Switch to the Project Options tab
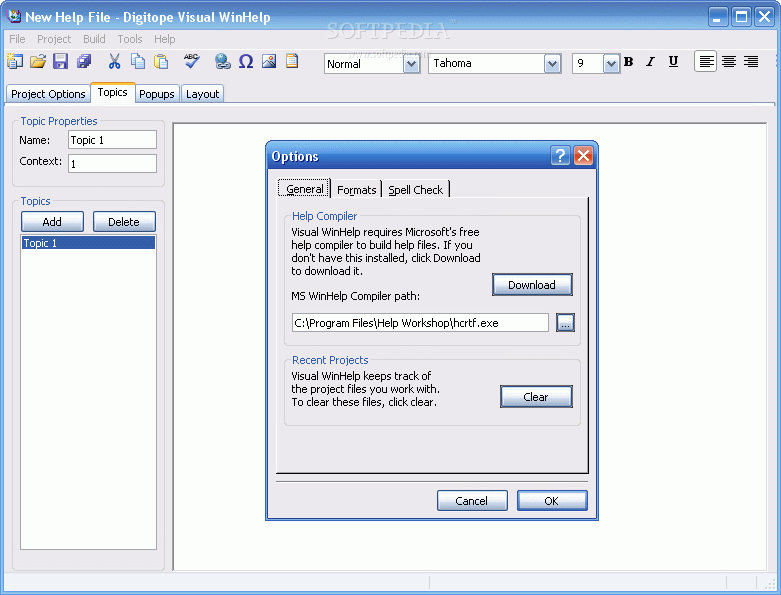781x595 pixels. point(48,94)
